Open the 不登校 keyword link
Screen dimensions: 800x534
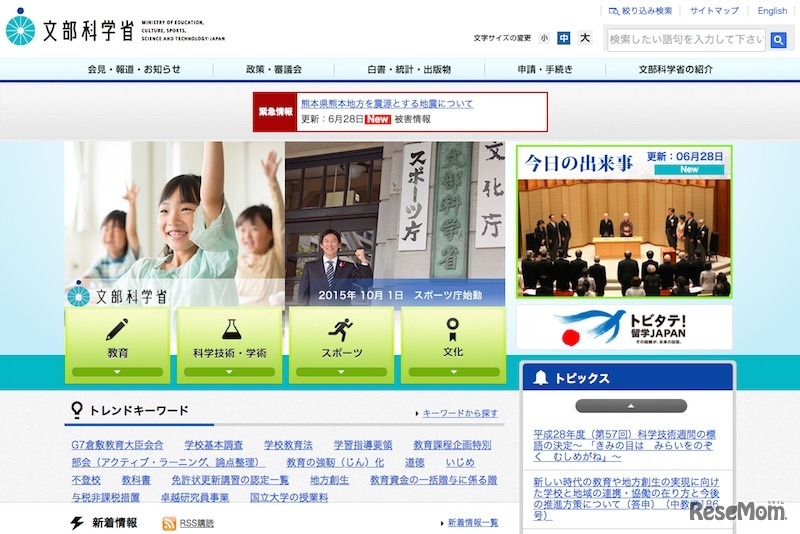coord(86,480)
